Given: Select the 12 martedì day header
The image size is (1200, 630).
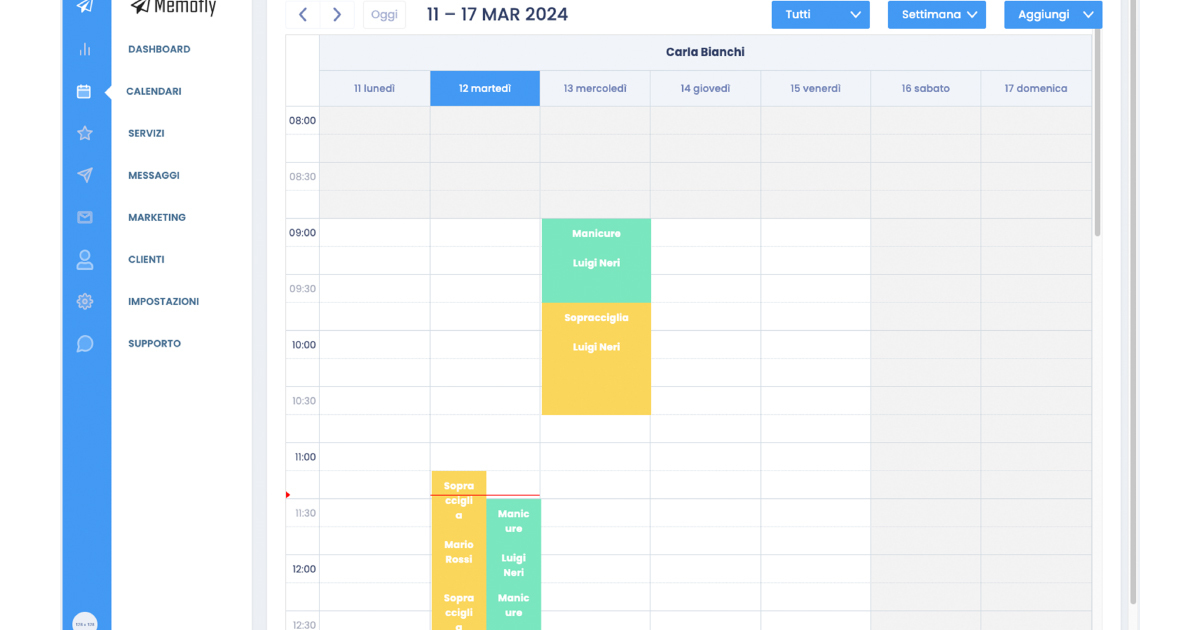Looking at the screenshot, I should [x=485, y=88].
